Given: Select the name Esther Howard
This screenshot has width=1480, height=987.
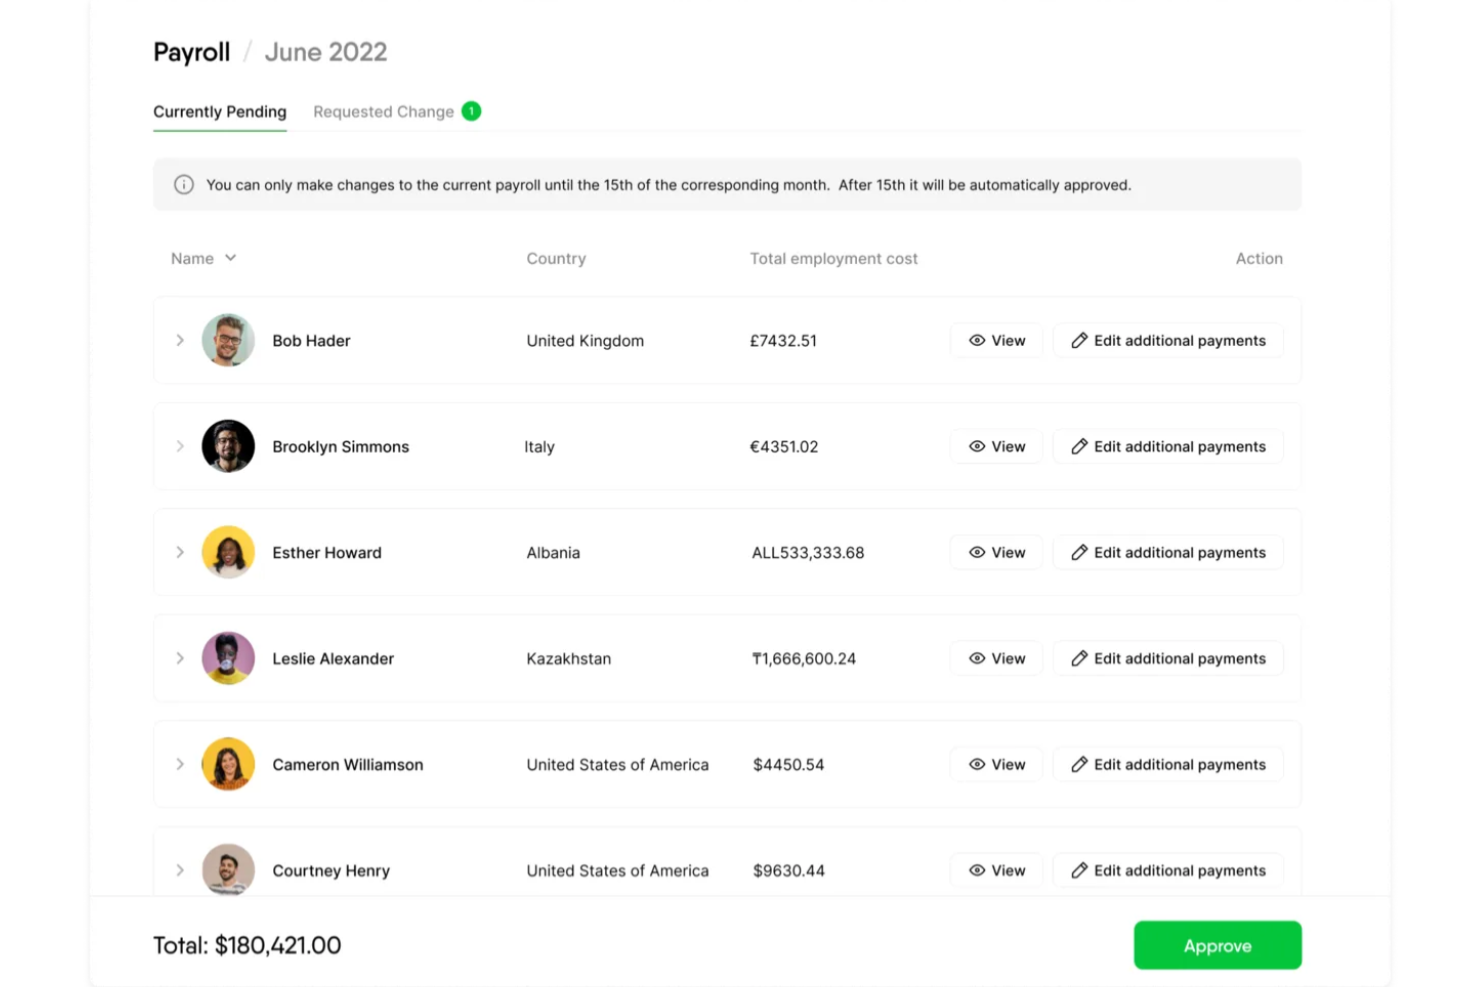Looking at the screenshot, I should coord(327,553).
